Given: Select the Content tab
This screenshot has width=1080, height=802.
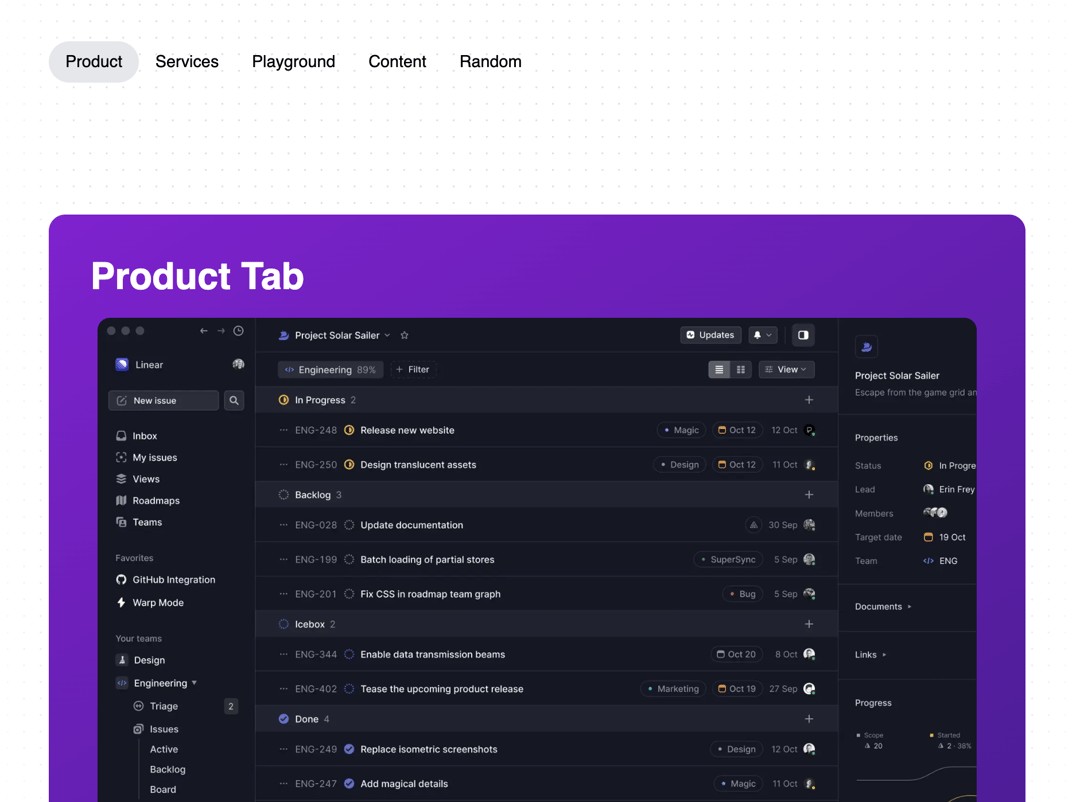Looking at the screenshot, I should (397, 61).
